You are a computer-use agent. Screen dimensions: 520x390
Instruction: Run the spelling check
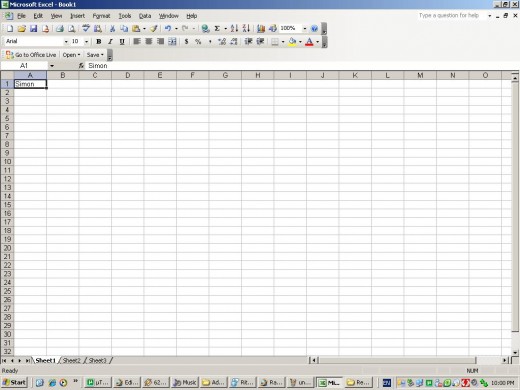(x=86, y=29)
